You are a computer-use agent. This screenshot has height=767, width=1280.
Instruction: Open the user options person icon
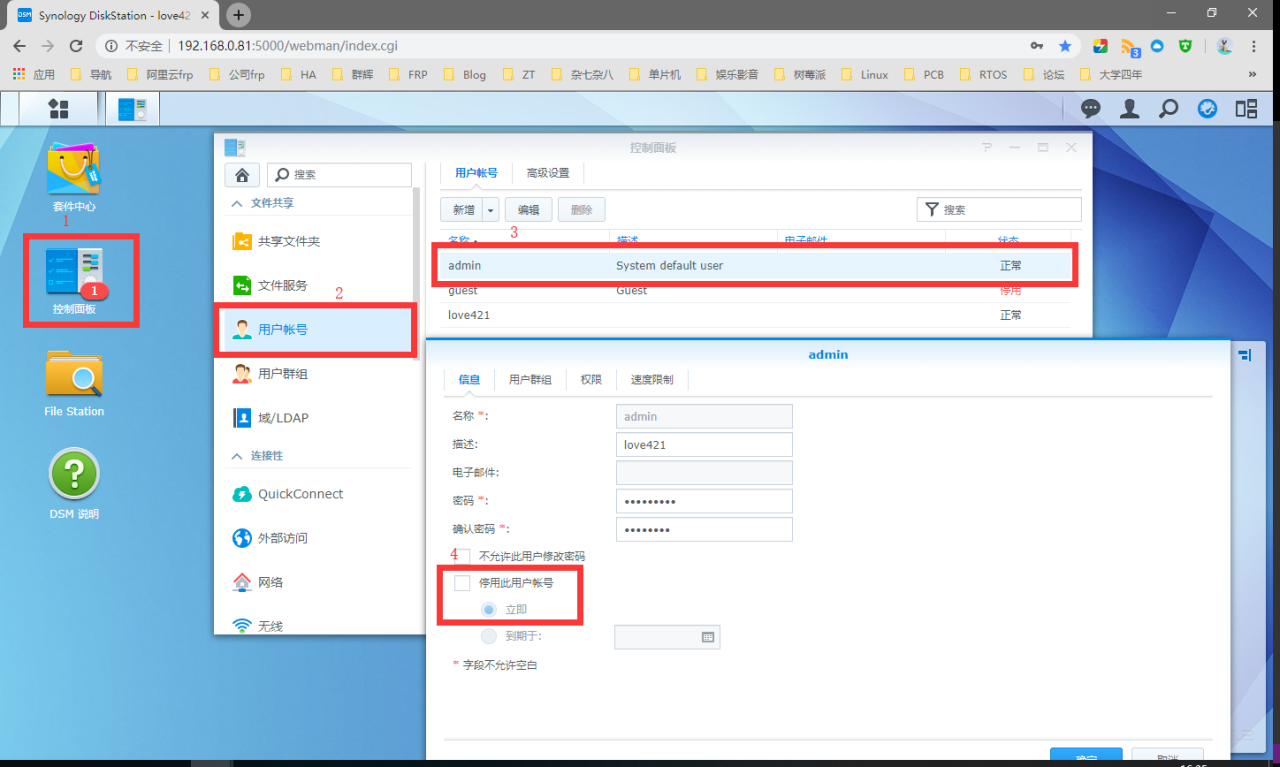[x=1130, y=109]
